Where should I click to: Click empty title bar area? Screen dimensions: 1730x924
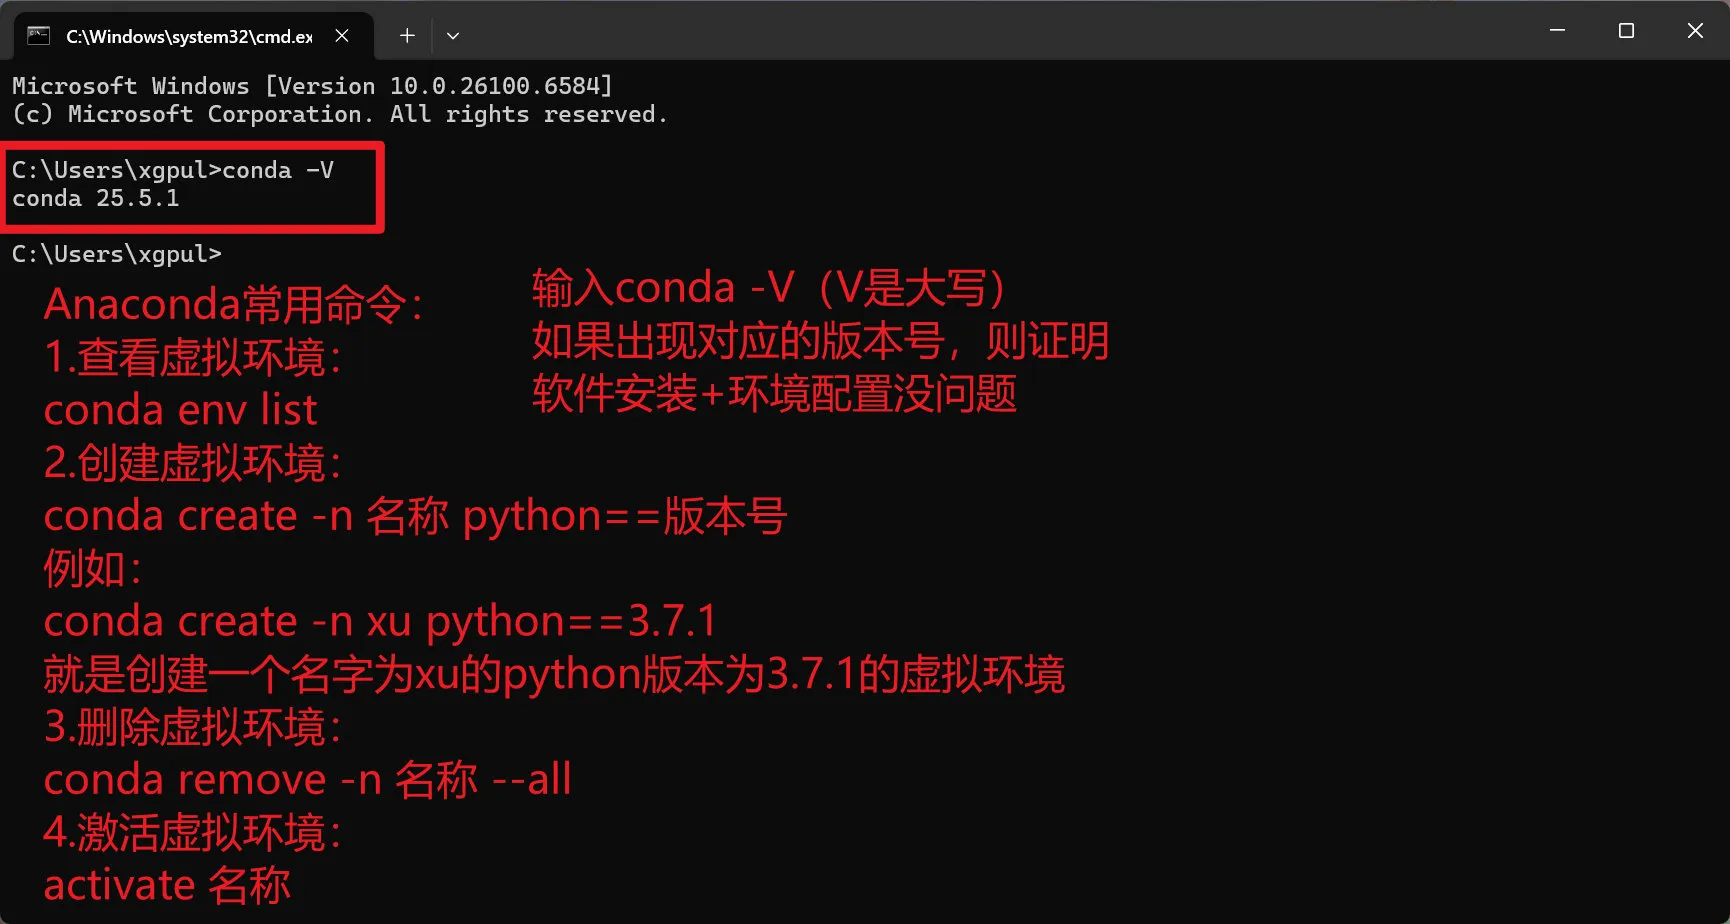pyautogui.click(x=1000, y=31)
